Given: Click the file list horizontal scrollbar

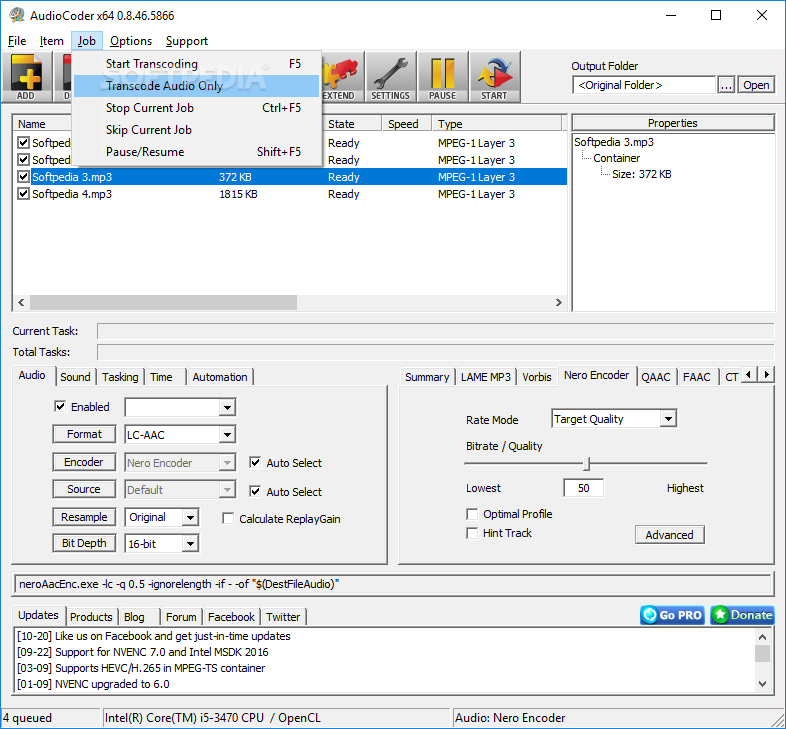Looking at the screenshot, I should tap(163, 302).
